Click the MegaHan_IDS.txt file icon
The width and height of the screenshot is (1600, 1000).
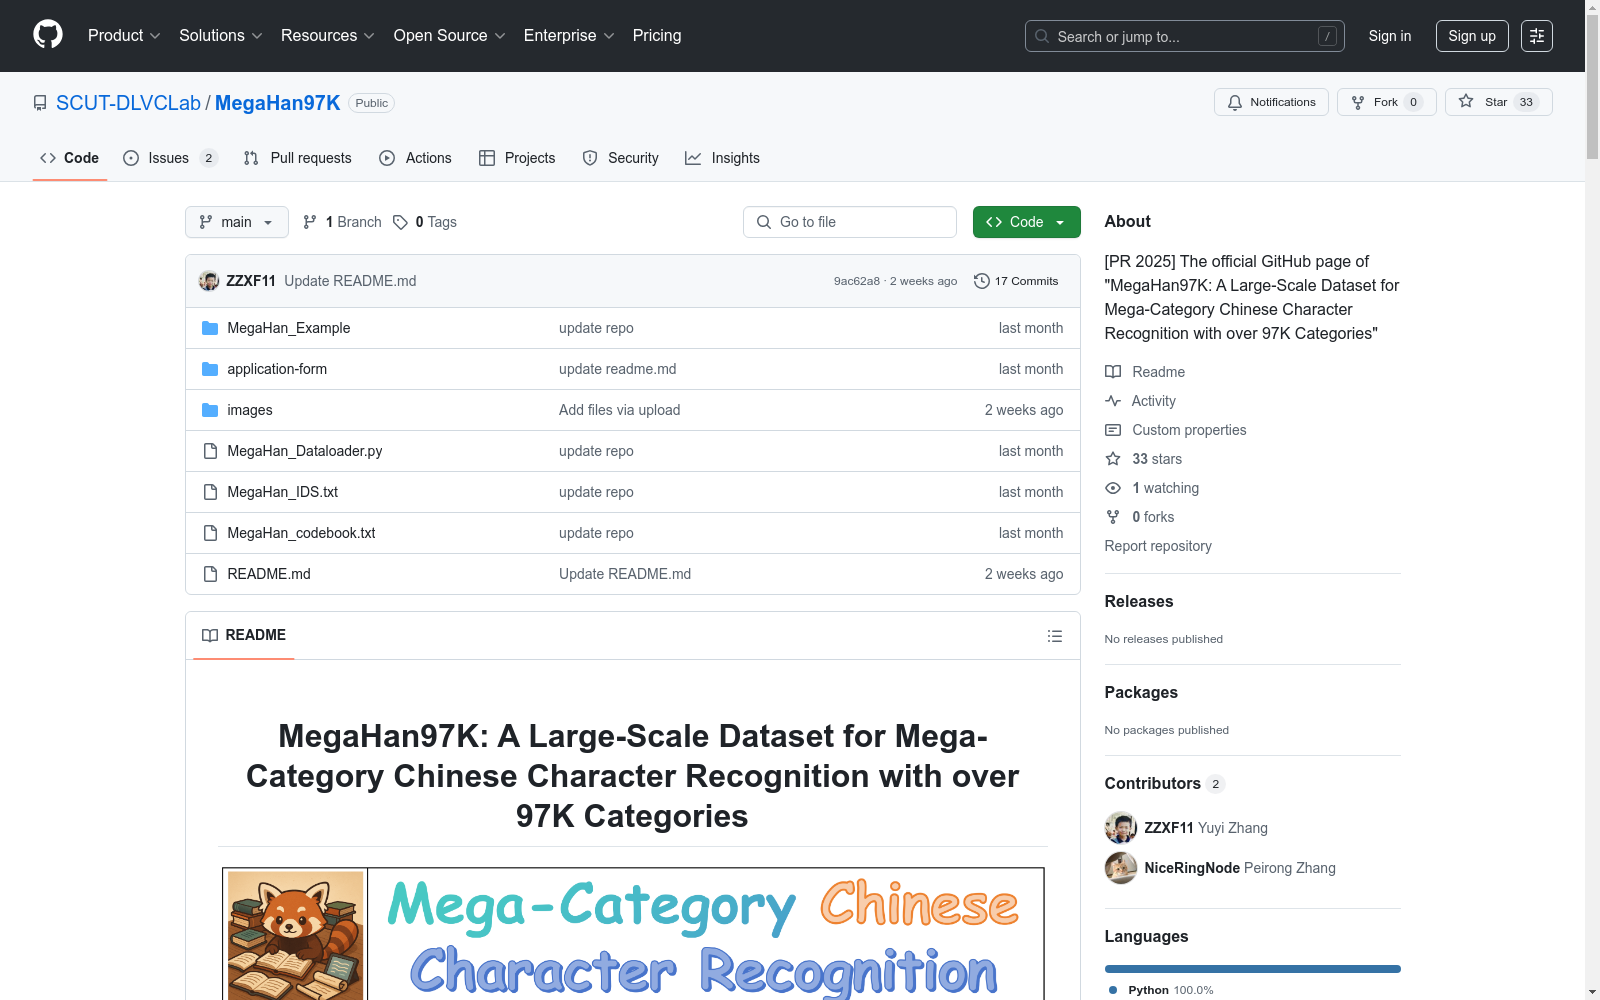point(210,492)
